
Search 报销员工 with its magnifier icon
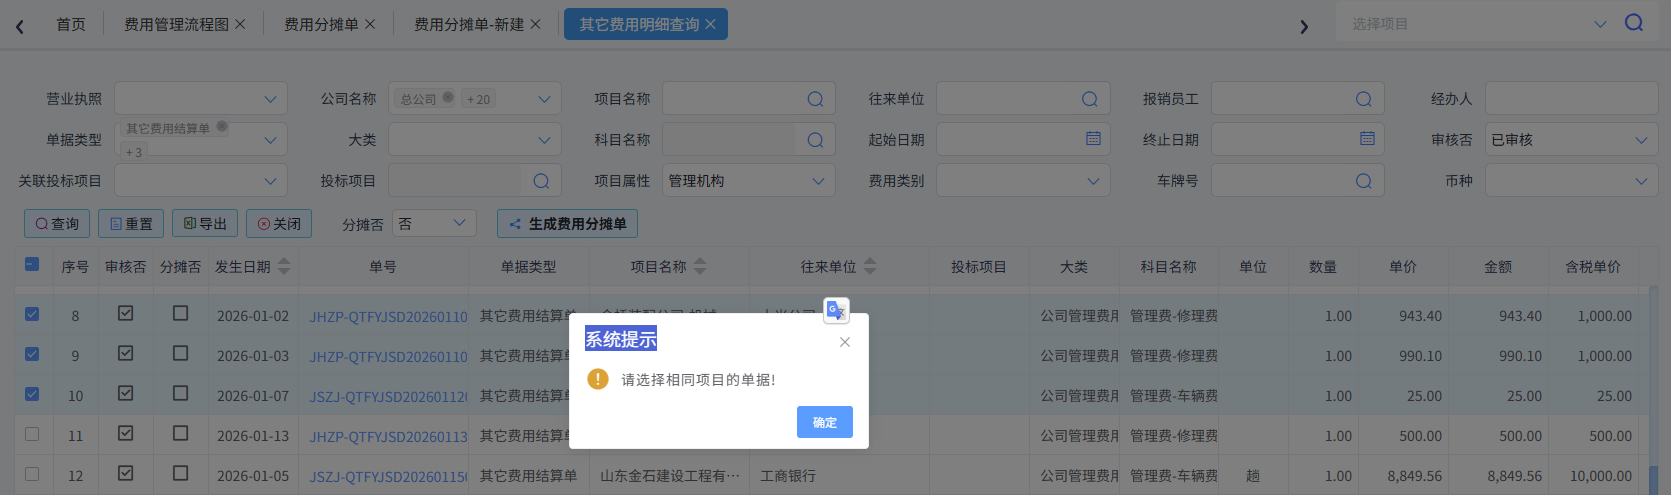pyautogui.click(x=1363, y=99)
